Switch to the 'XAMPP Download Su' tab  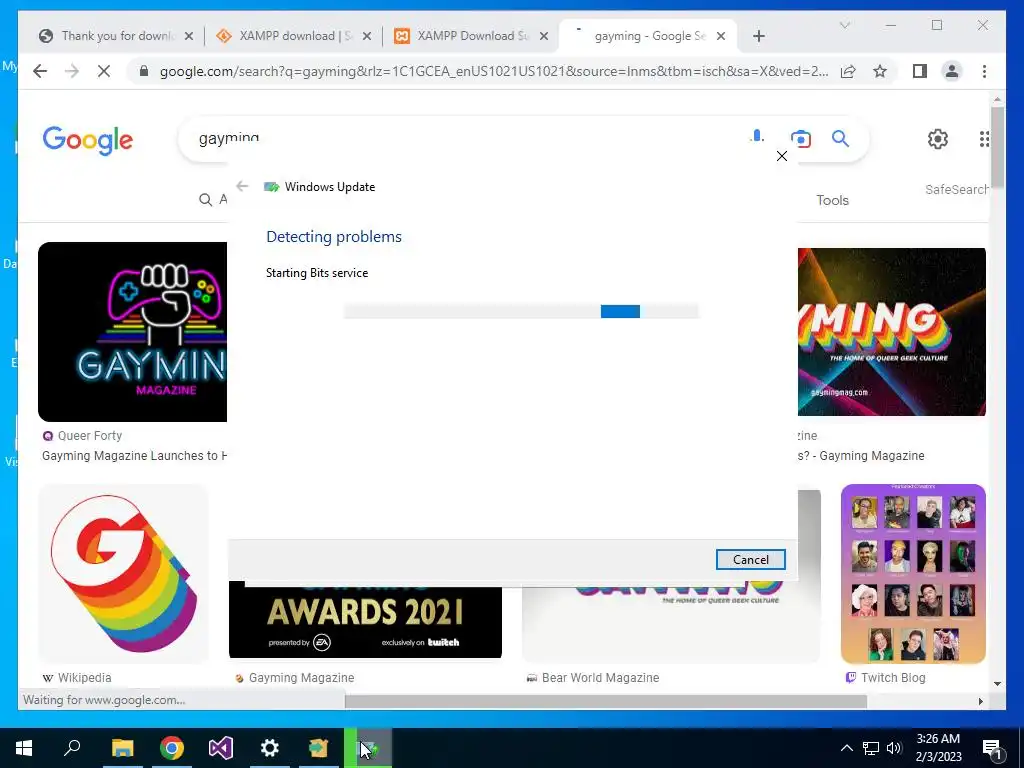pyautogui.click(x=473, y=36)
